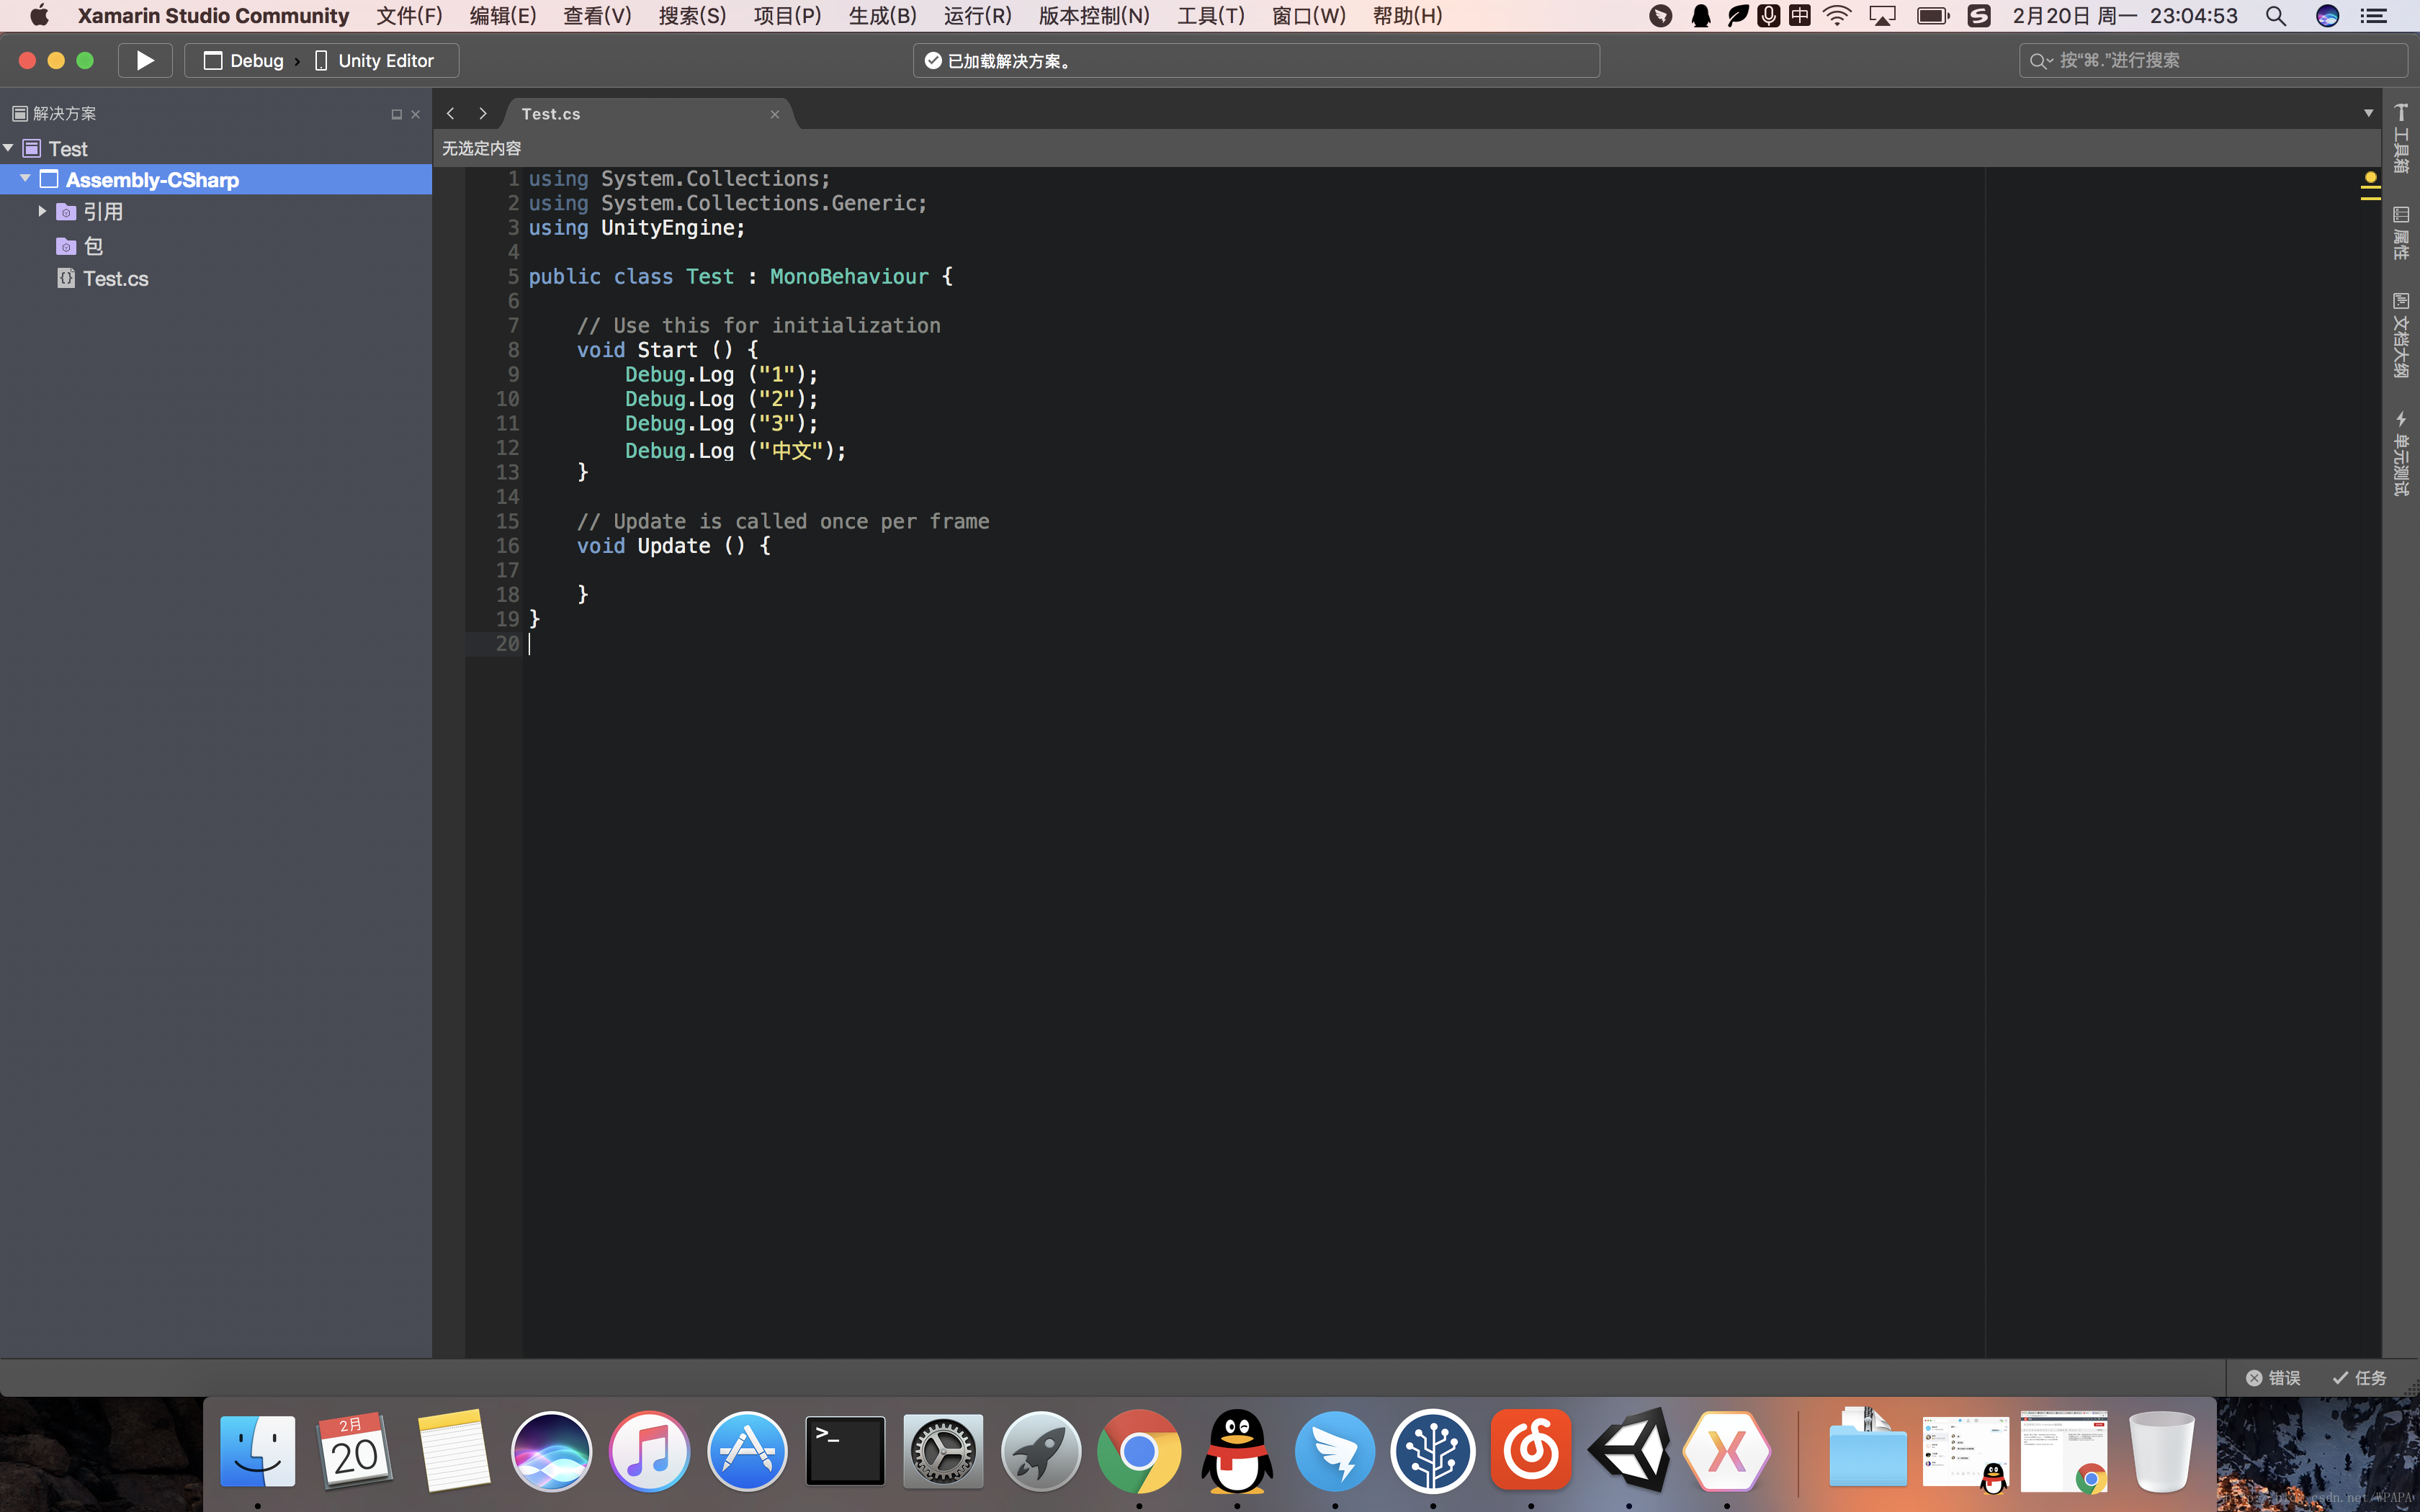The width and height of the screenshot is (2420, 1512).
Task: Click the AirPlay display icon
Action: [1882, 16]
